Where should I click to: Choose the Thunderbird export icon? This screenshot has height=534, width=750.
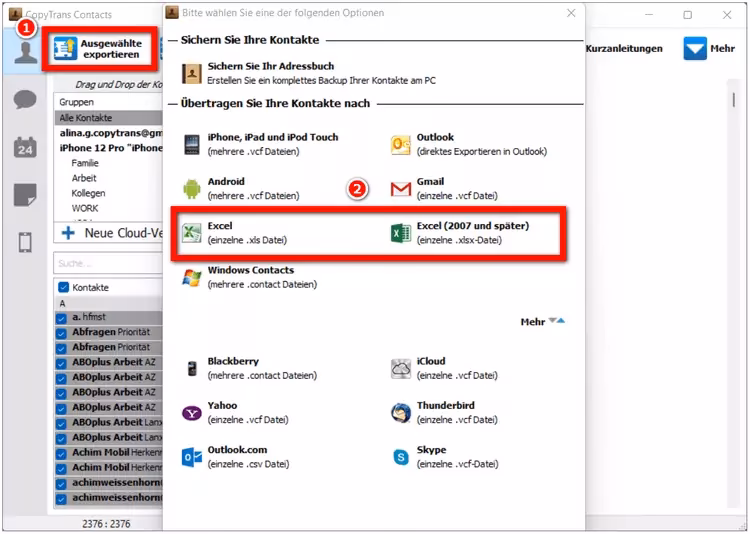400,412
